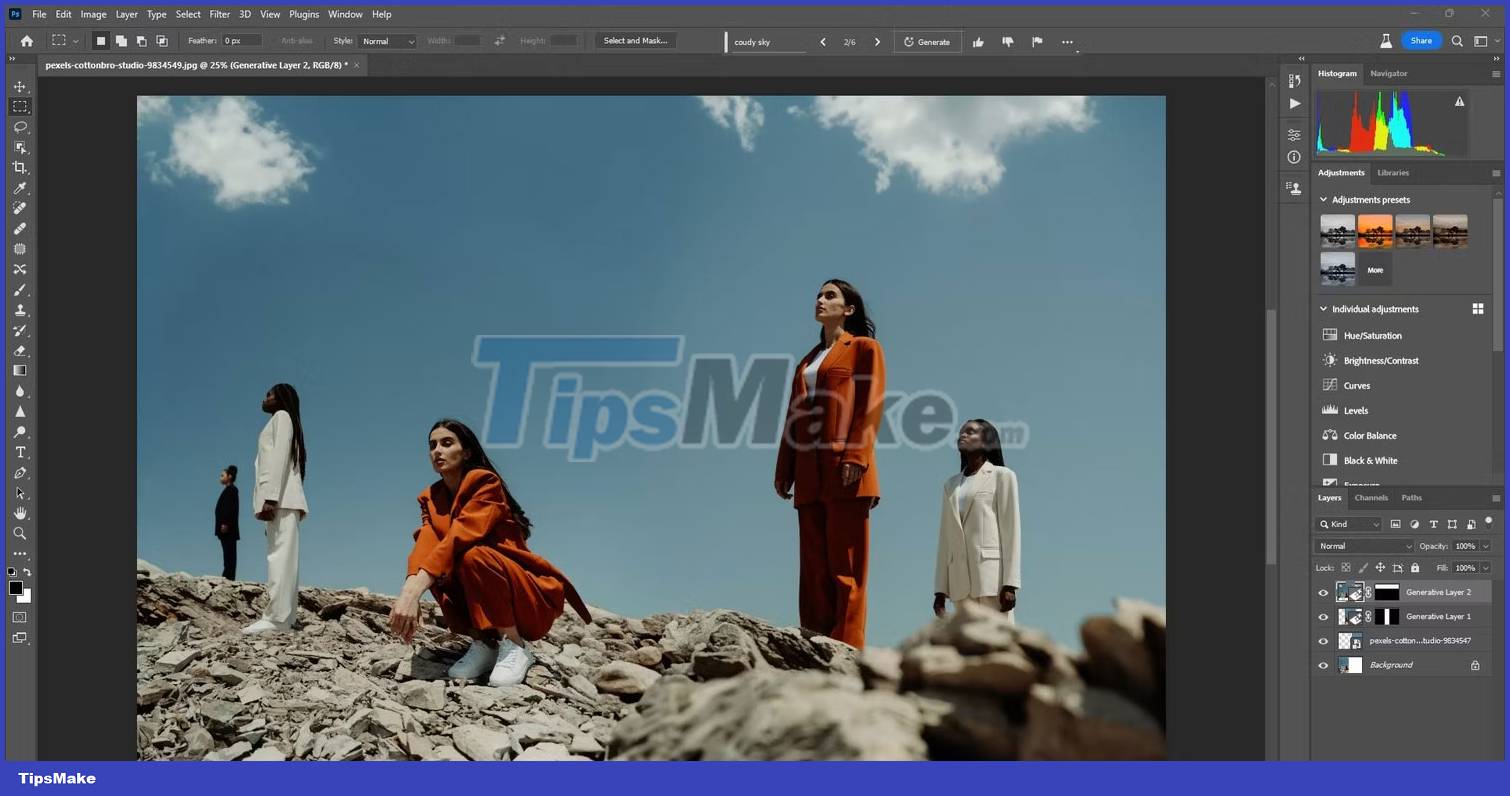Open the Filter menu
This screenshot has height=796, width=1510.
click(x=219, y=14)
